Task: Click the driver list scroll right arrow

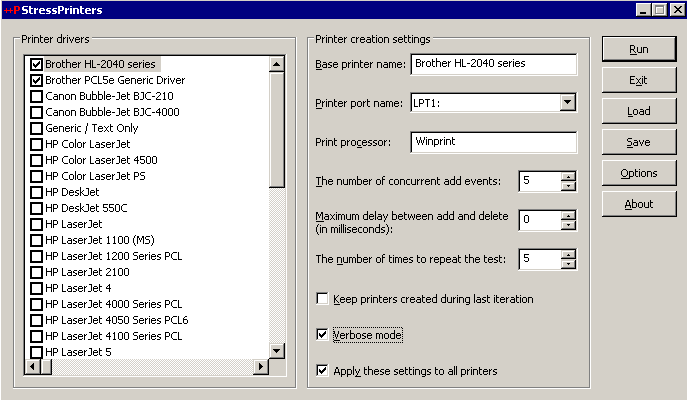Action: point(261,366)
